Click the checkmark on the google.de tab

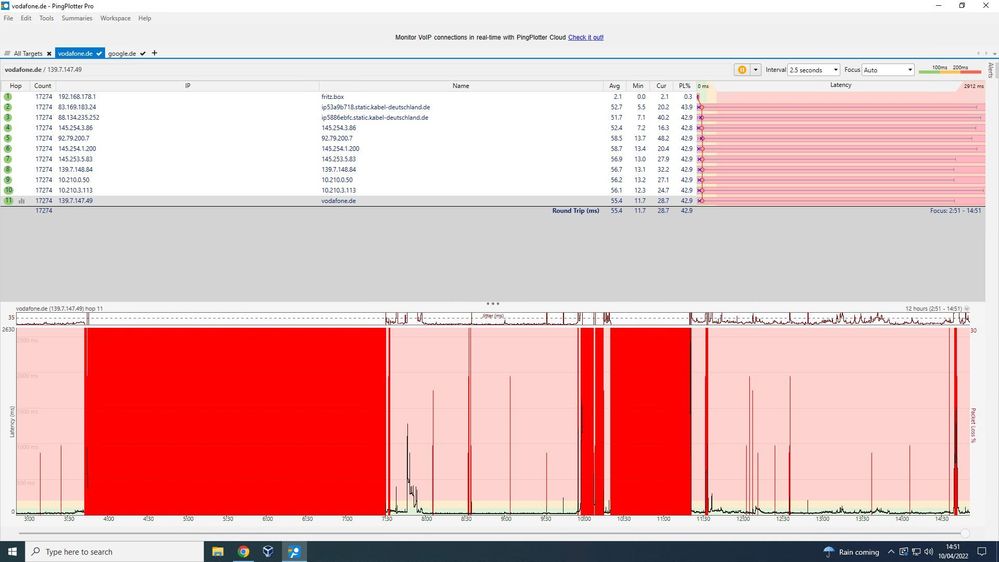click(143, 54)
